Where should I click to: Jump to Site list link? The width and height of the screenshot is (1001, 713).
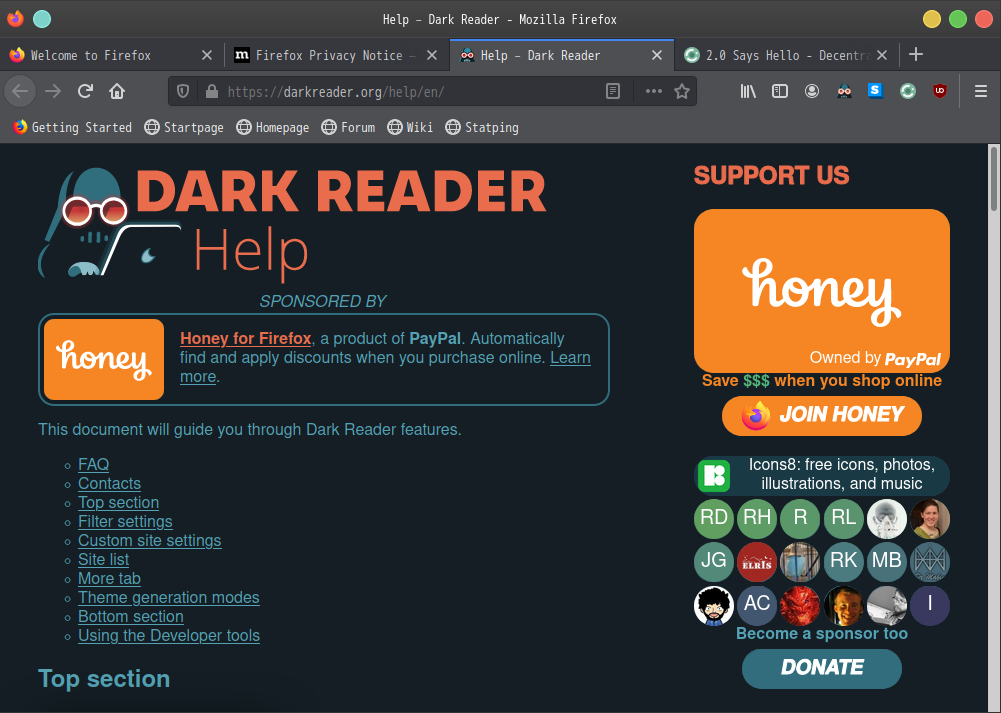pyautogui.click(x=103, y=559)
